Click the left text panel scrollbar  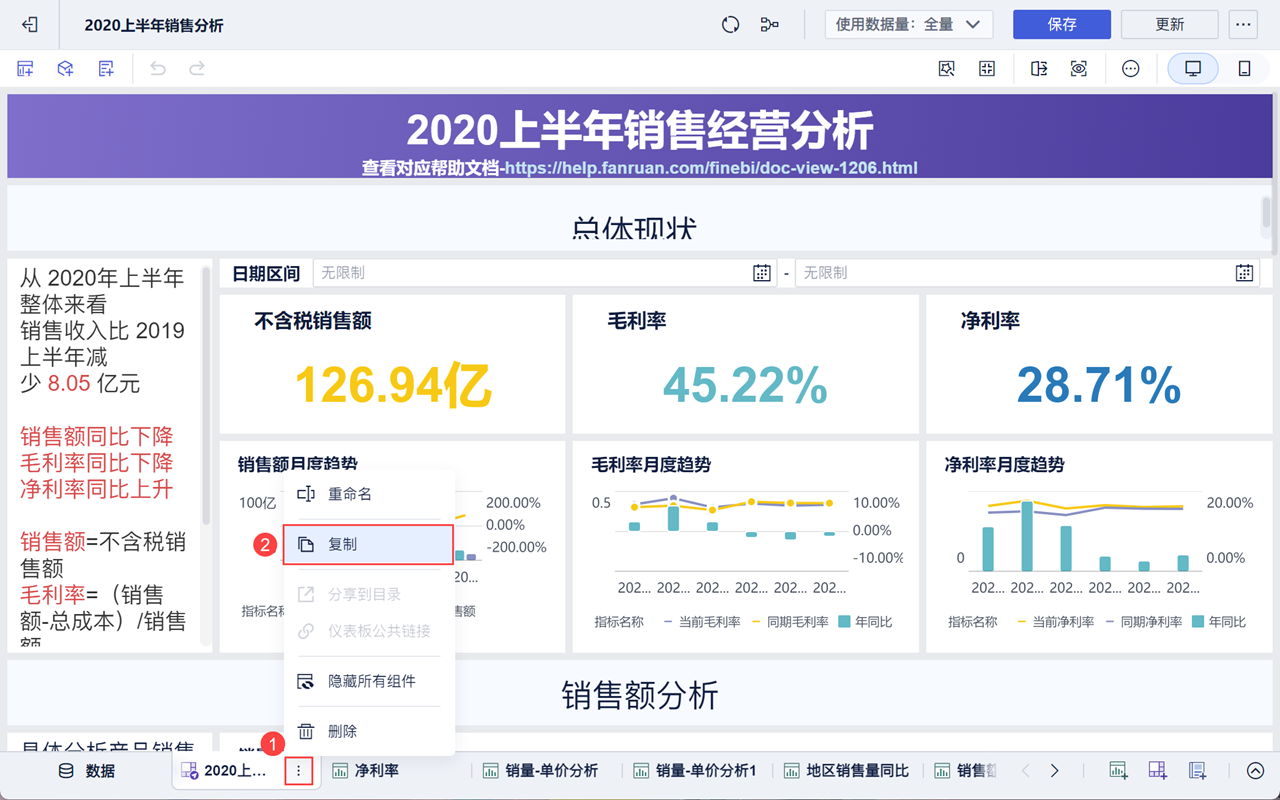coord(206,395)
